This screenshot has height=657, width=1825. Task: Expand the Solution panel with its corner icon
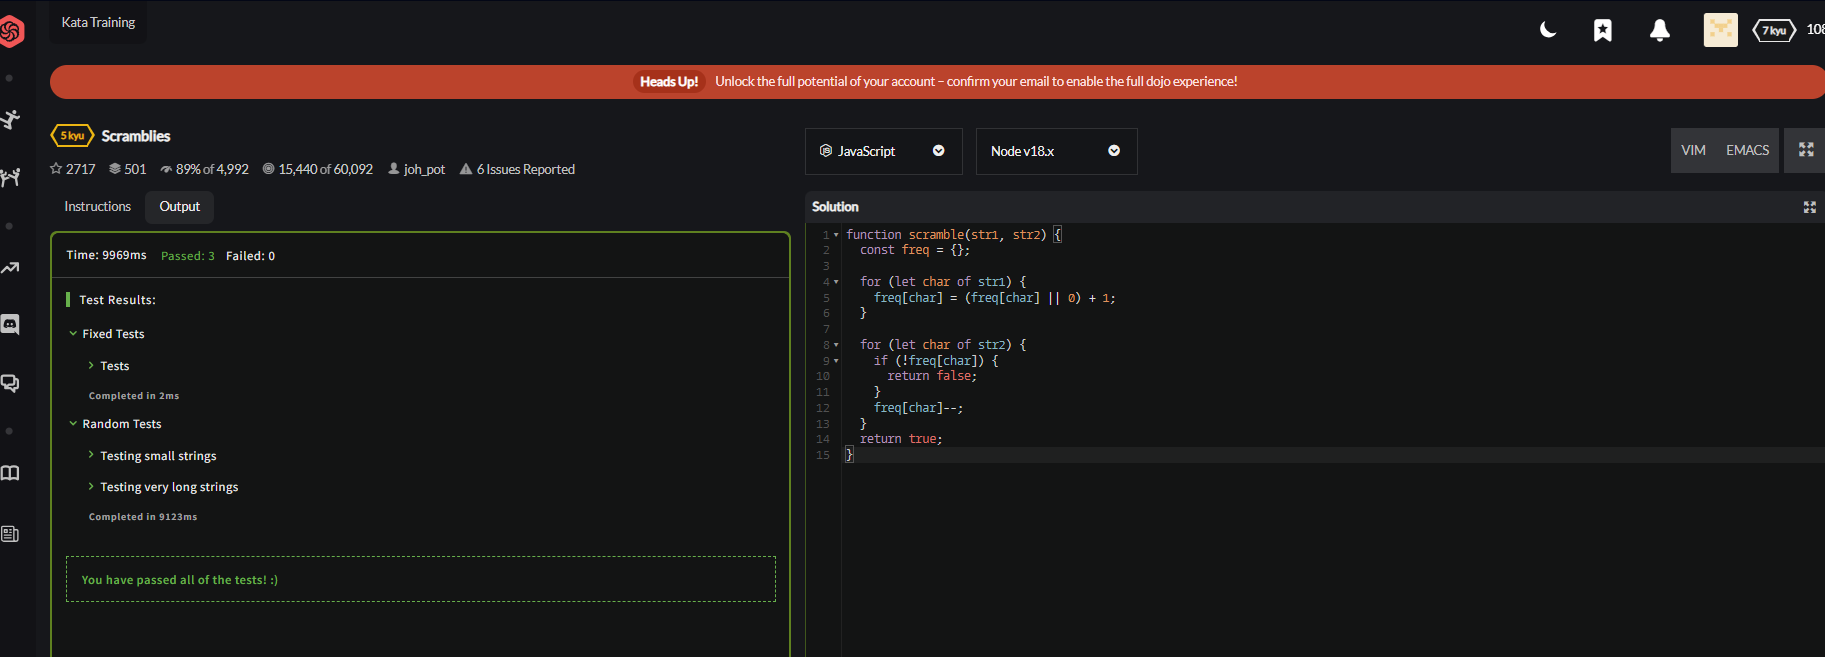(1809, 207)
